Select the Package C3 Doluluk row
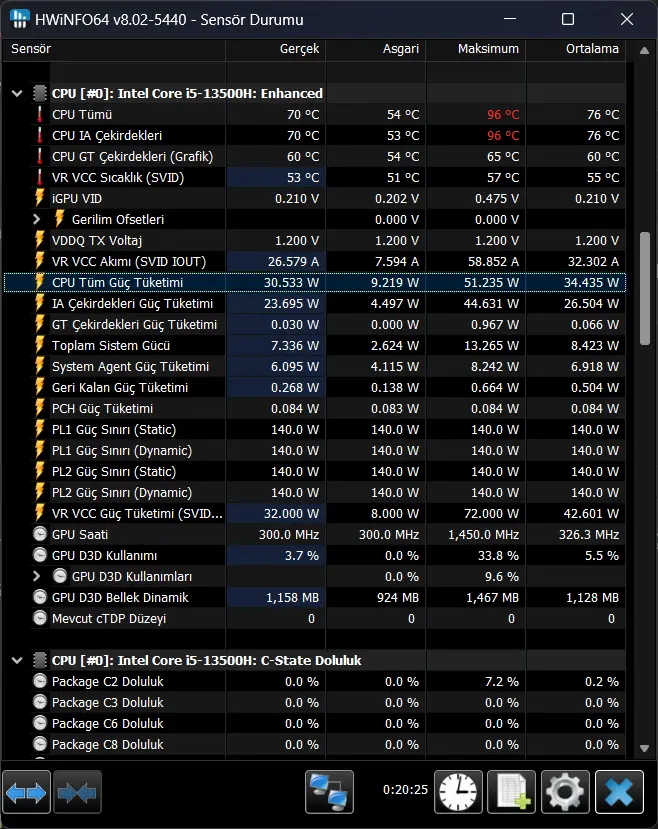This screenshot has height=829, width=658. point(314,702)
